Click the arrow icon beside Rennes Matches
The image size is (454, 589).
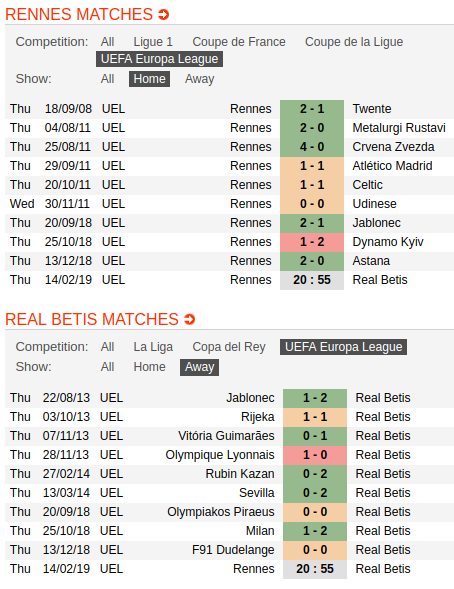(164, 15)
